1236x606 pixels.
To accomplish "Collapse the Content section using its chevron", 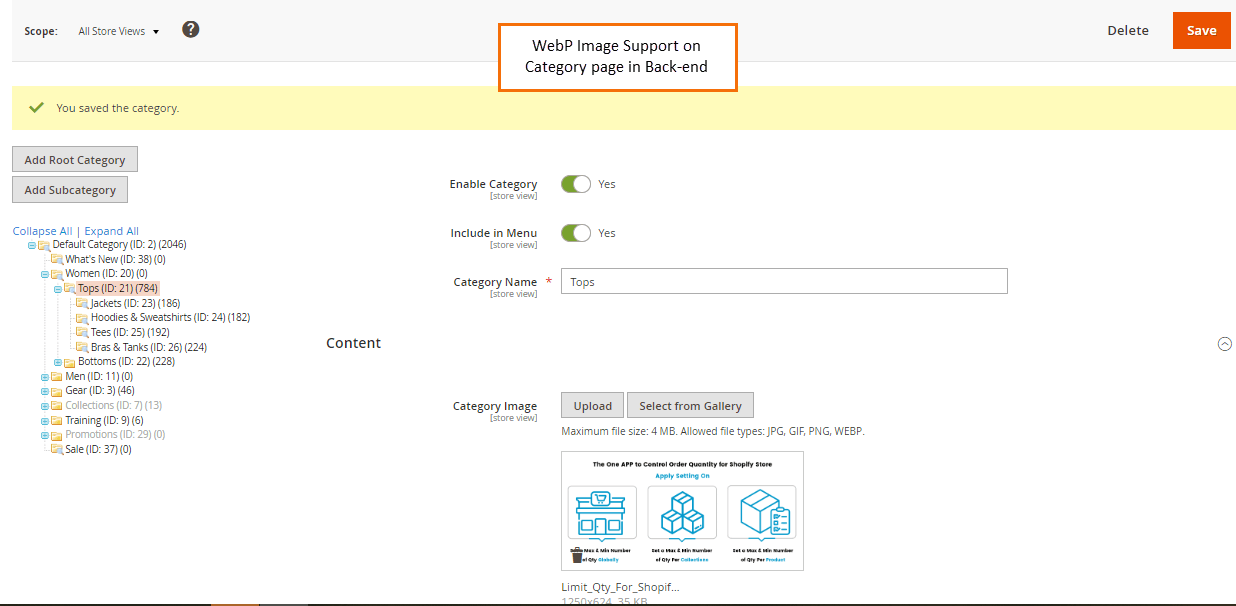I will point(1224,343).
